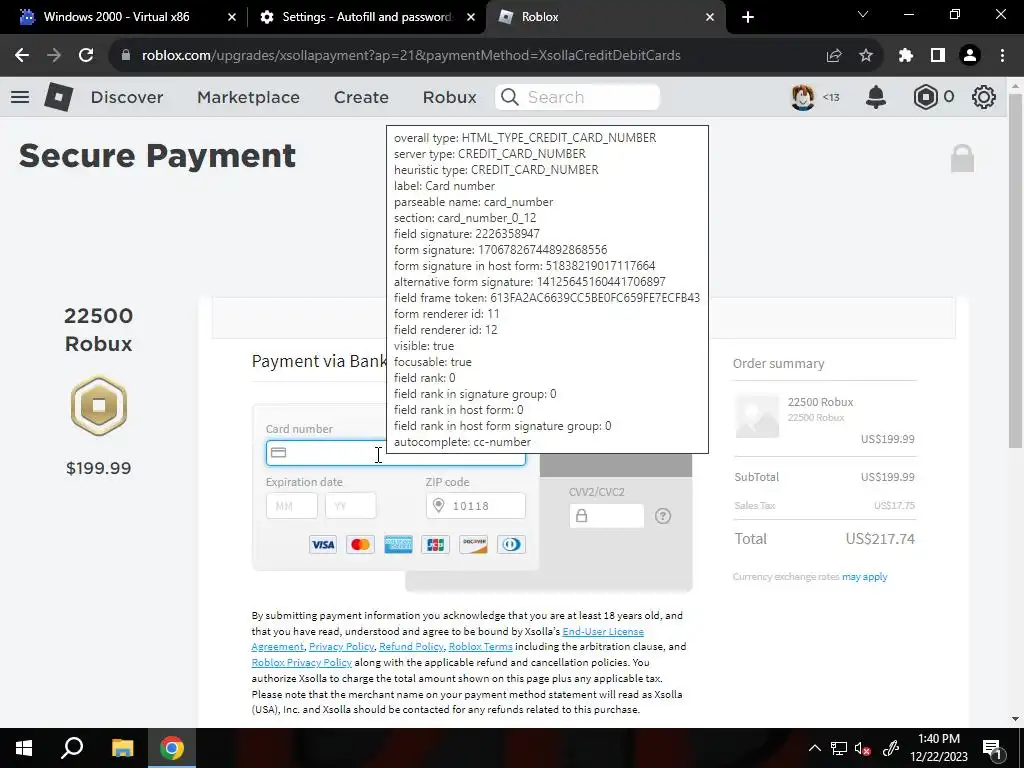Click the muted volume tray icon
The image size is (1024, 768).
(863, 748)
